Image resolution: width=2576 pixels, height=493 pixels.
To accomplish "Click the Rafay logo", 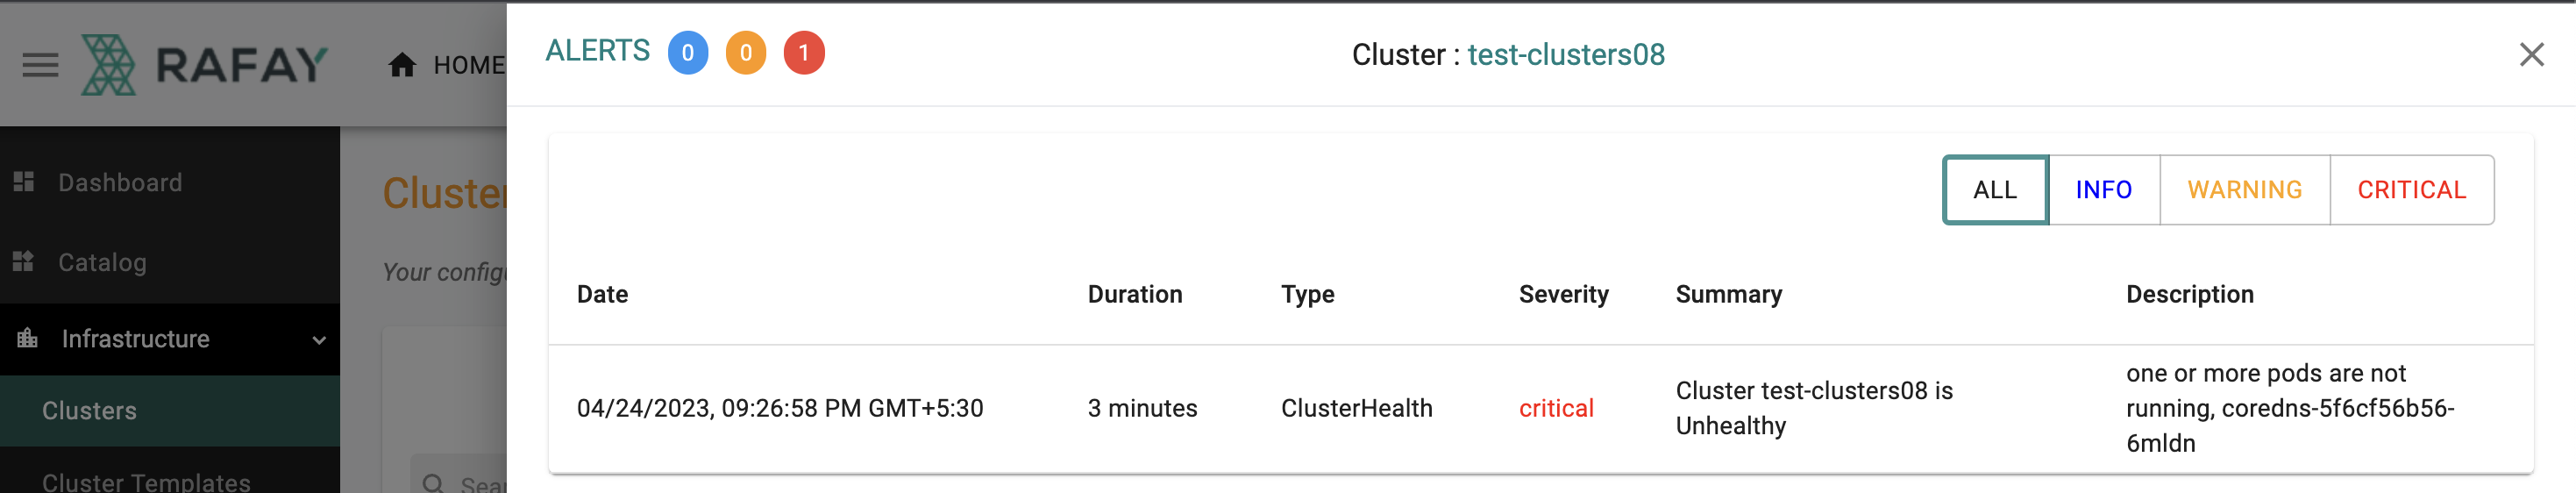I will [205, 65].
